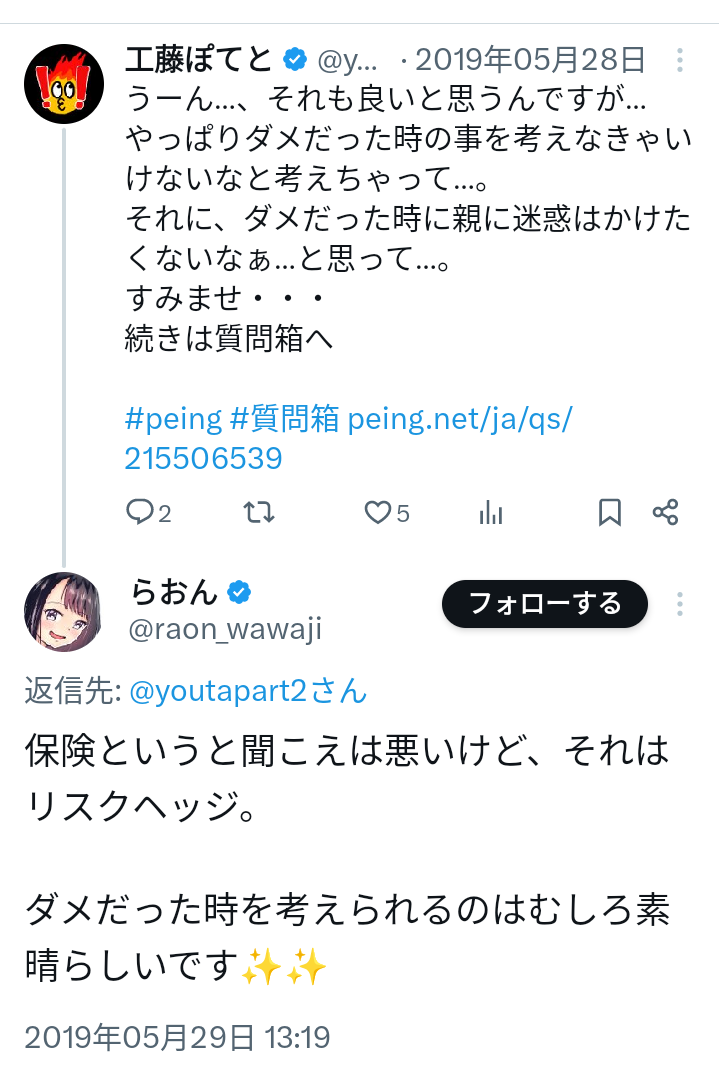Click the フォローする button
Viewport: 719px width, 1076px height.
(545, 604)
